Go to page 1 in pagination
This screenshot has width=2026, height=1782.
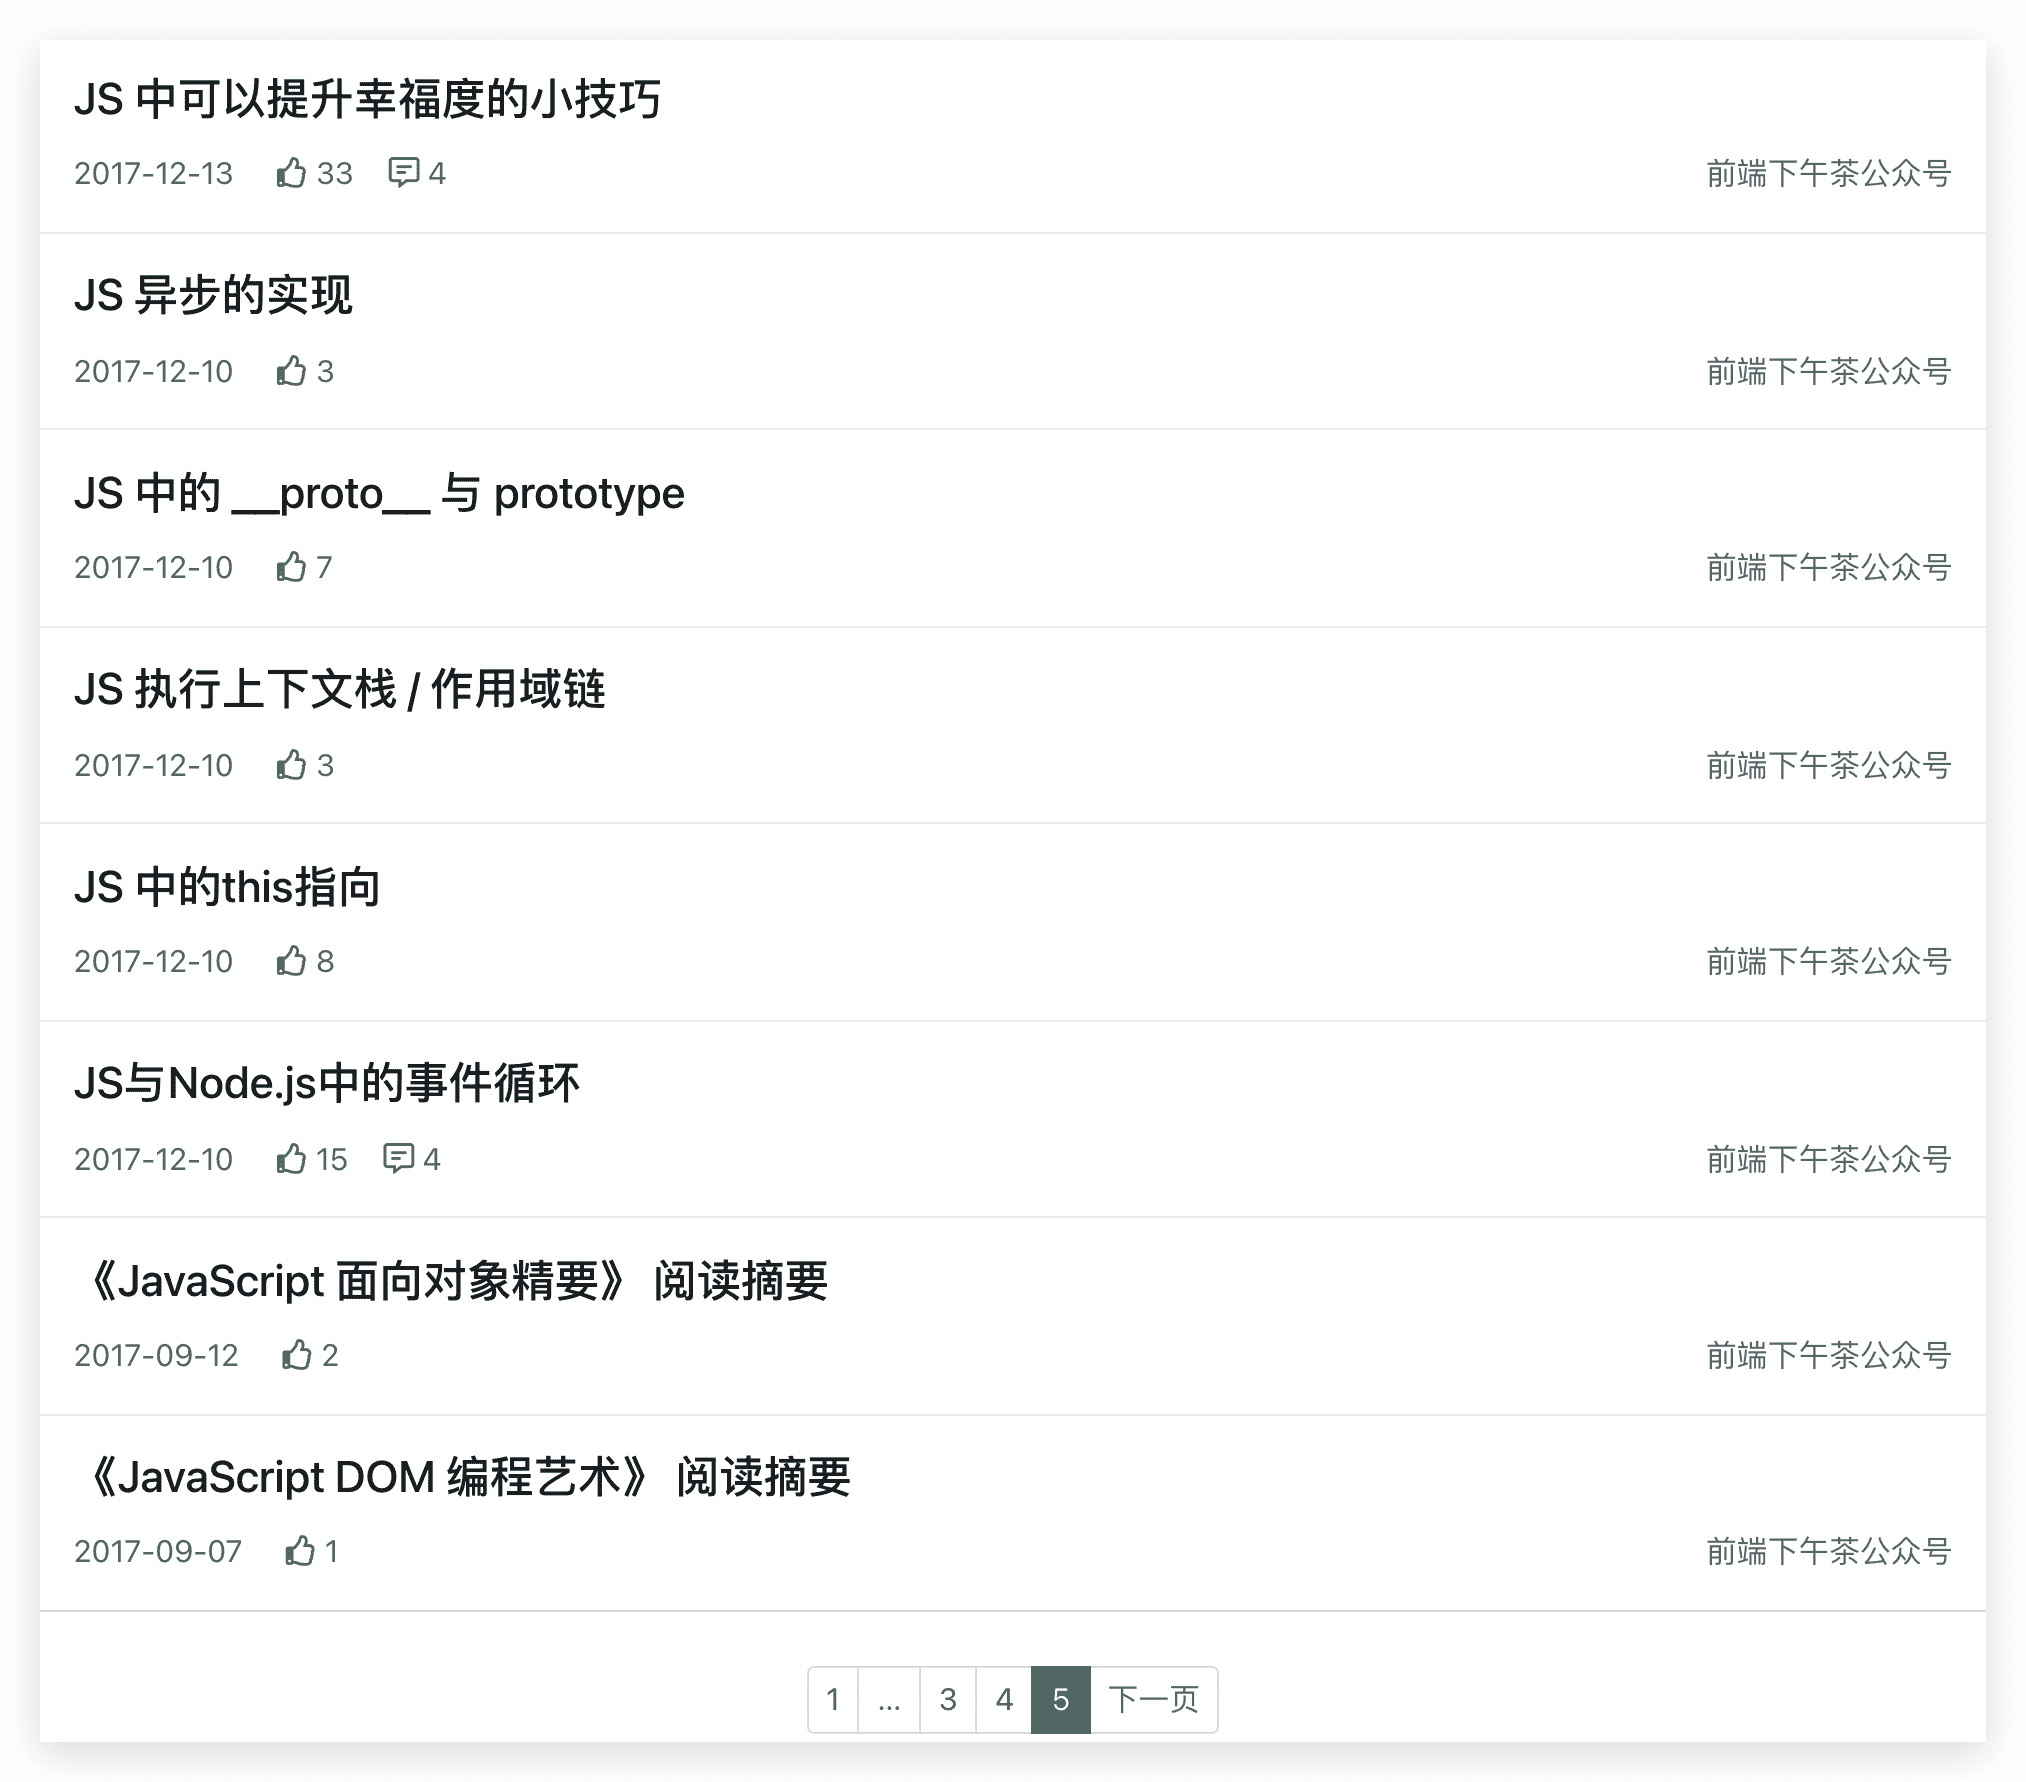point(833,1699)
